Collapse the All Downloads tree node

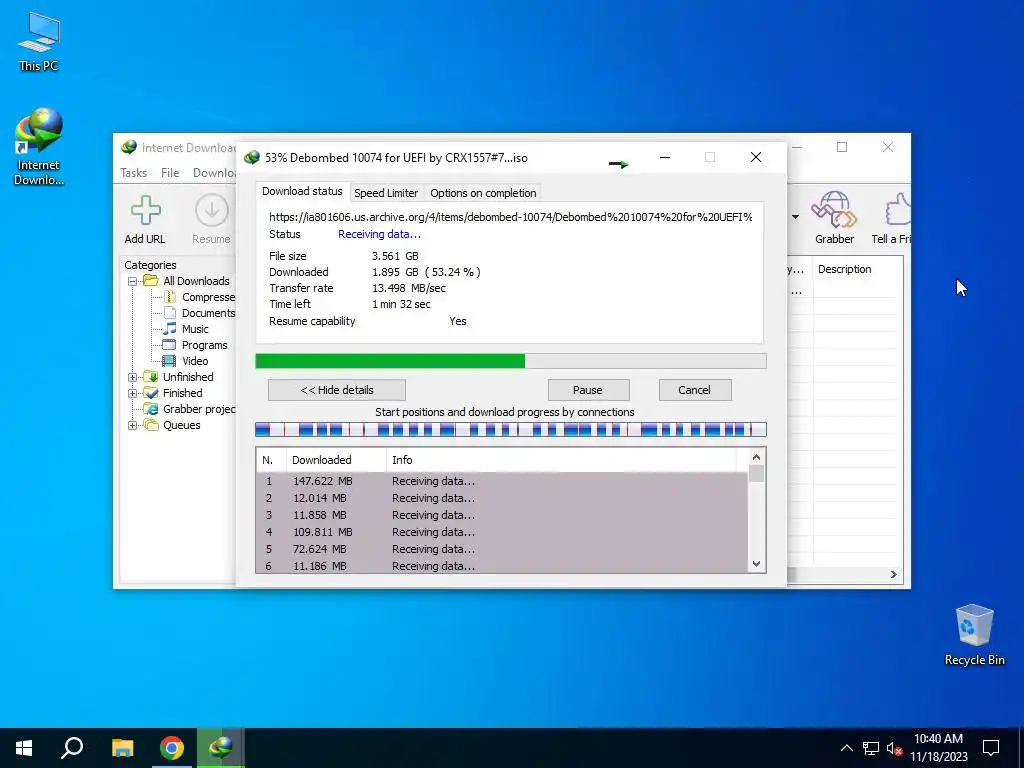tap(133, 281)
